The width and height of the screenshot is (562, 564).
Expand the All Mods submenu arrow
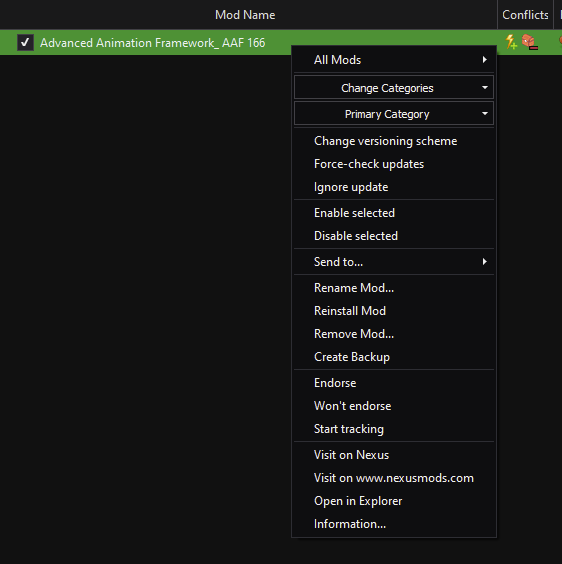click(x=485, y=60)
